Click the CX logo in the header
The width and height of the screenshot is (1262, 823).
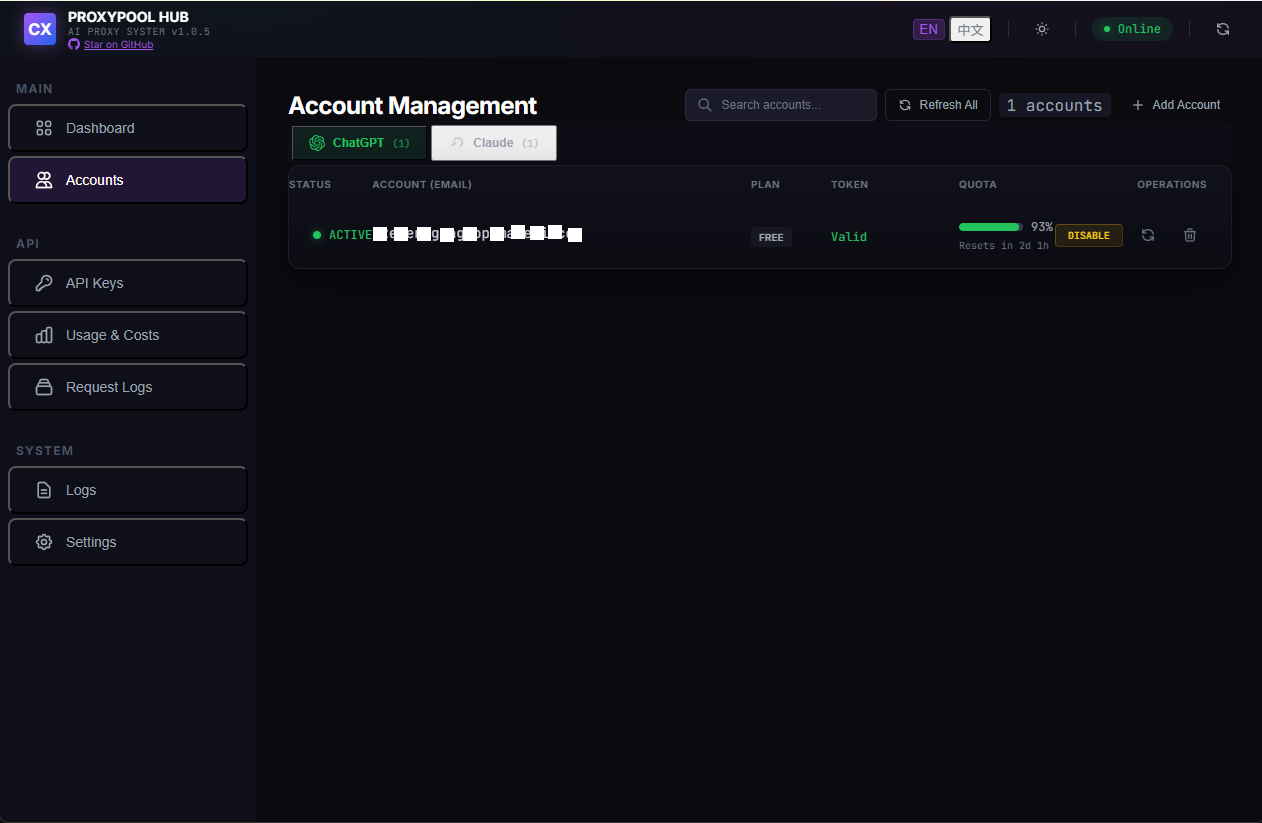click(x=39, y=29)
